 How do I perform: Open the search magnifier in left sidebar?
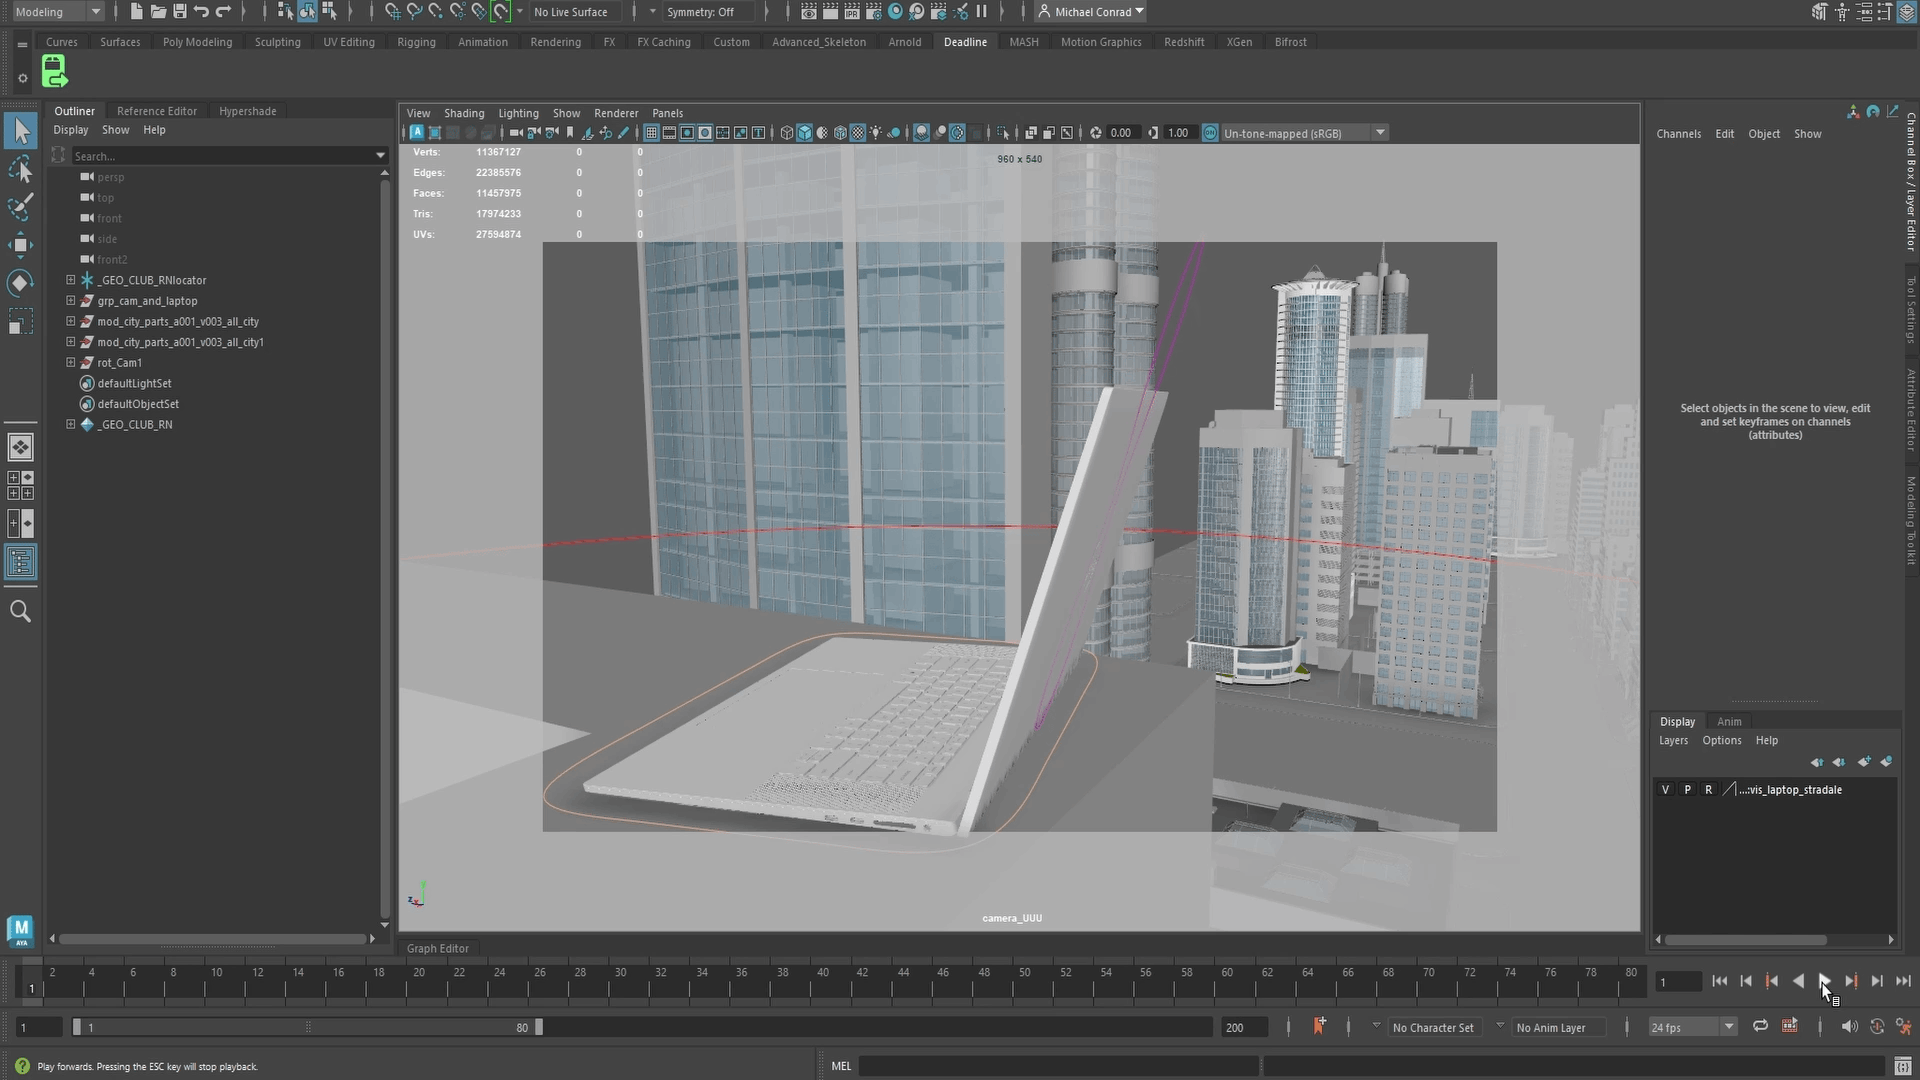[20, 611]
